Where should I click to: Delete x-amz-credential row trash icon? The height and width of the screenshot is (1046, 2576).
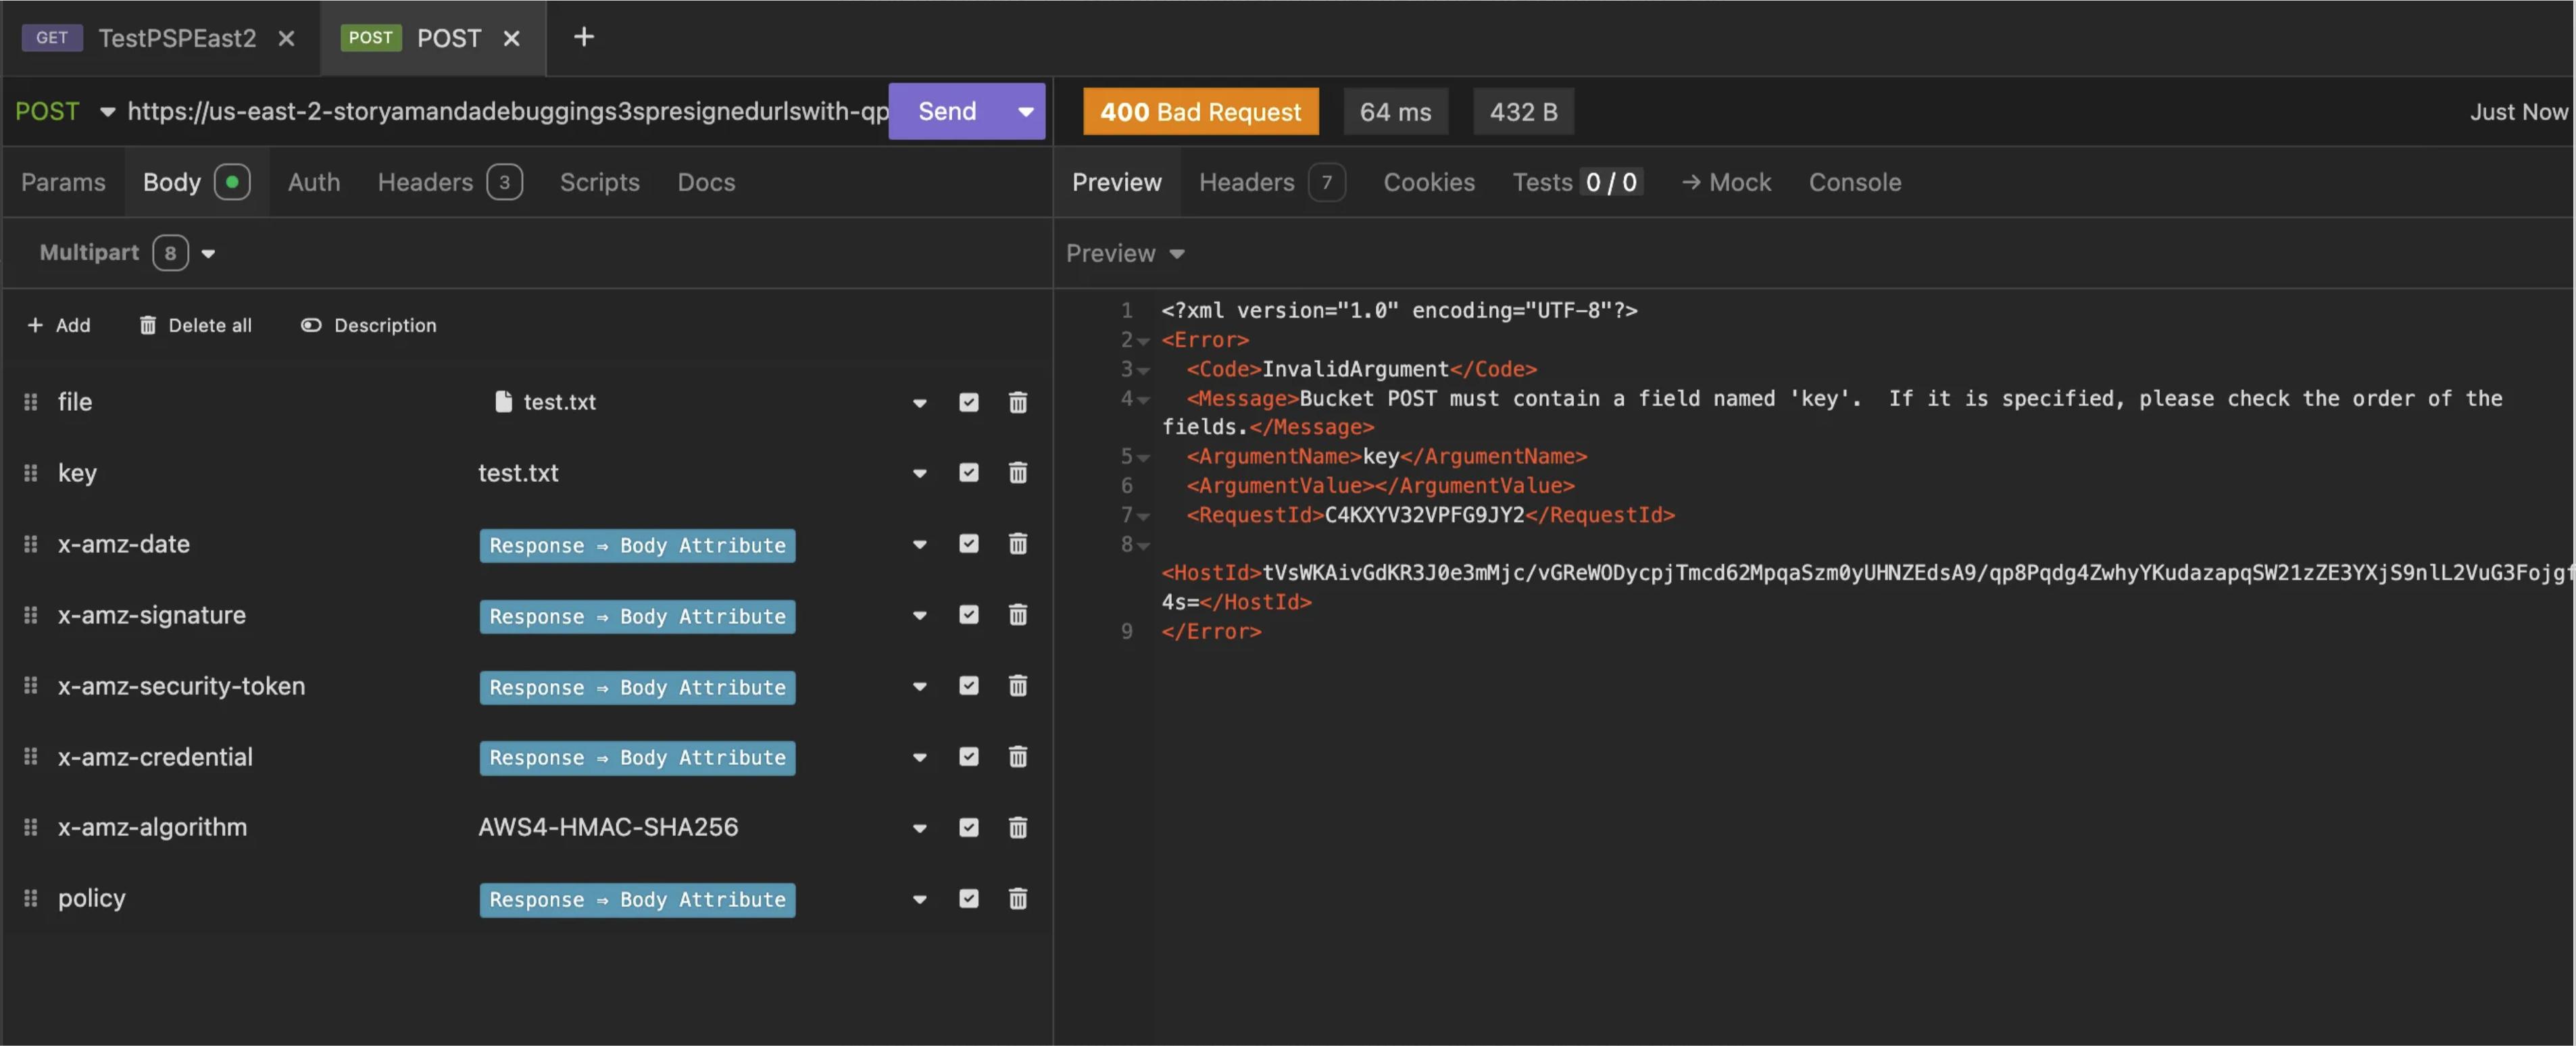pyautogui.click(x=1017, y=756)
